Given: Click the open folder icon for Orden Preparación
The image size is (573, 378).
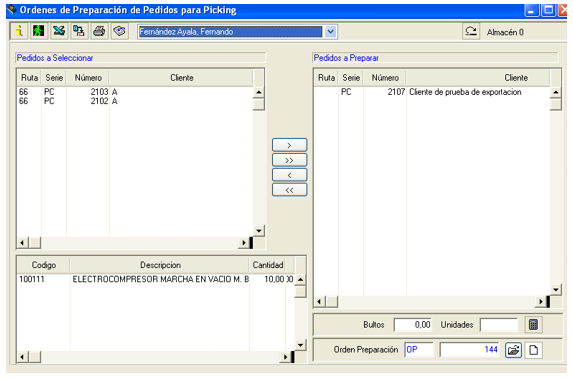Looking at the screenshot, I should 513,350.
